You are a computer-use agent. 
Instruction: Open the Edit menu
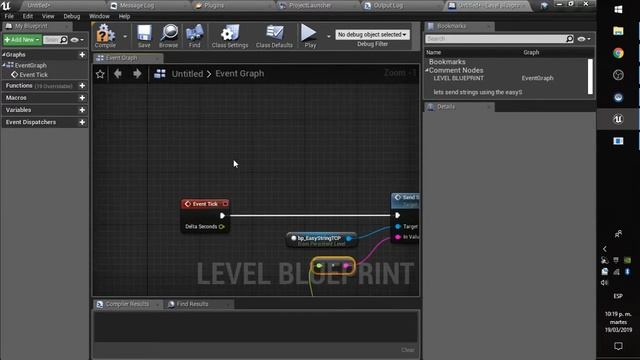[28, 16]
